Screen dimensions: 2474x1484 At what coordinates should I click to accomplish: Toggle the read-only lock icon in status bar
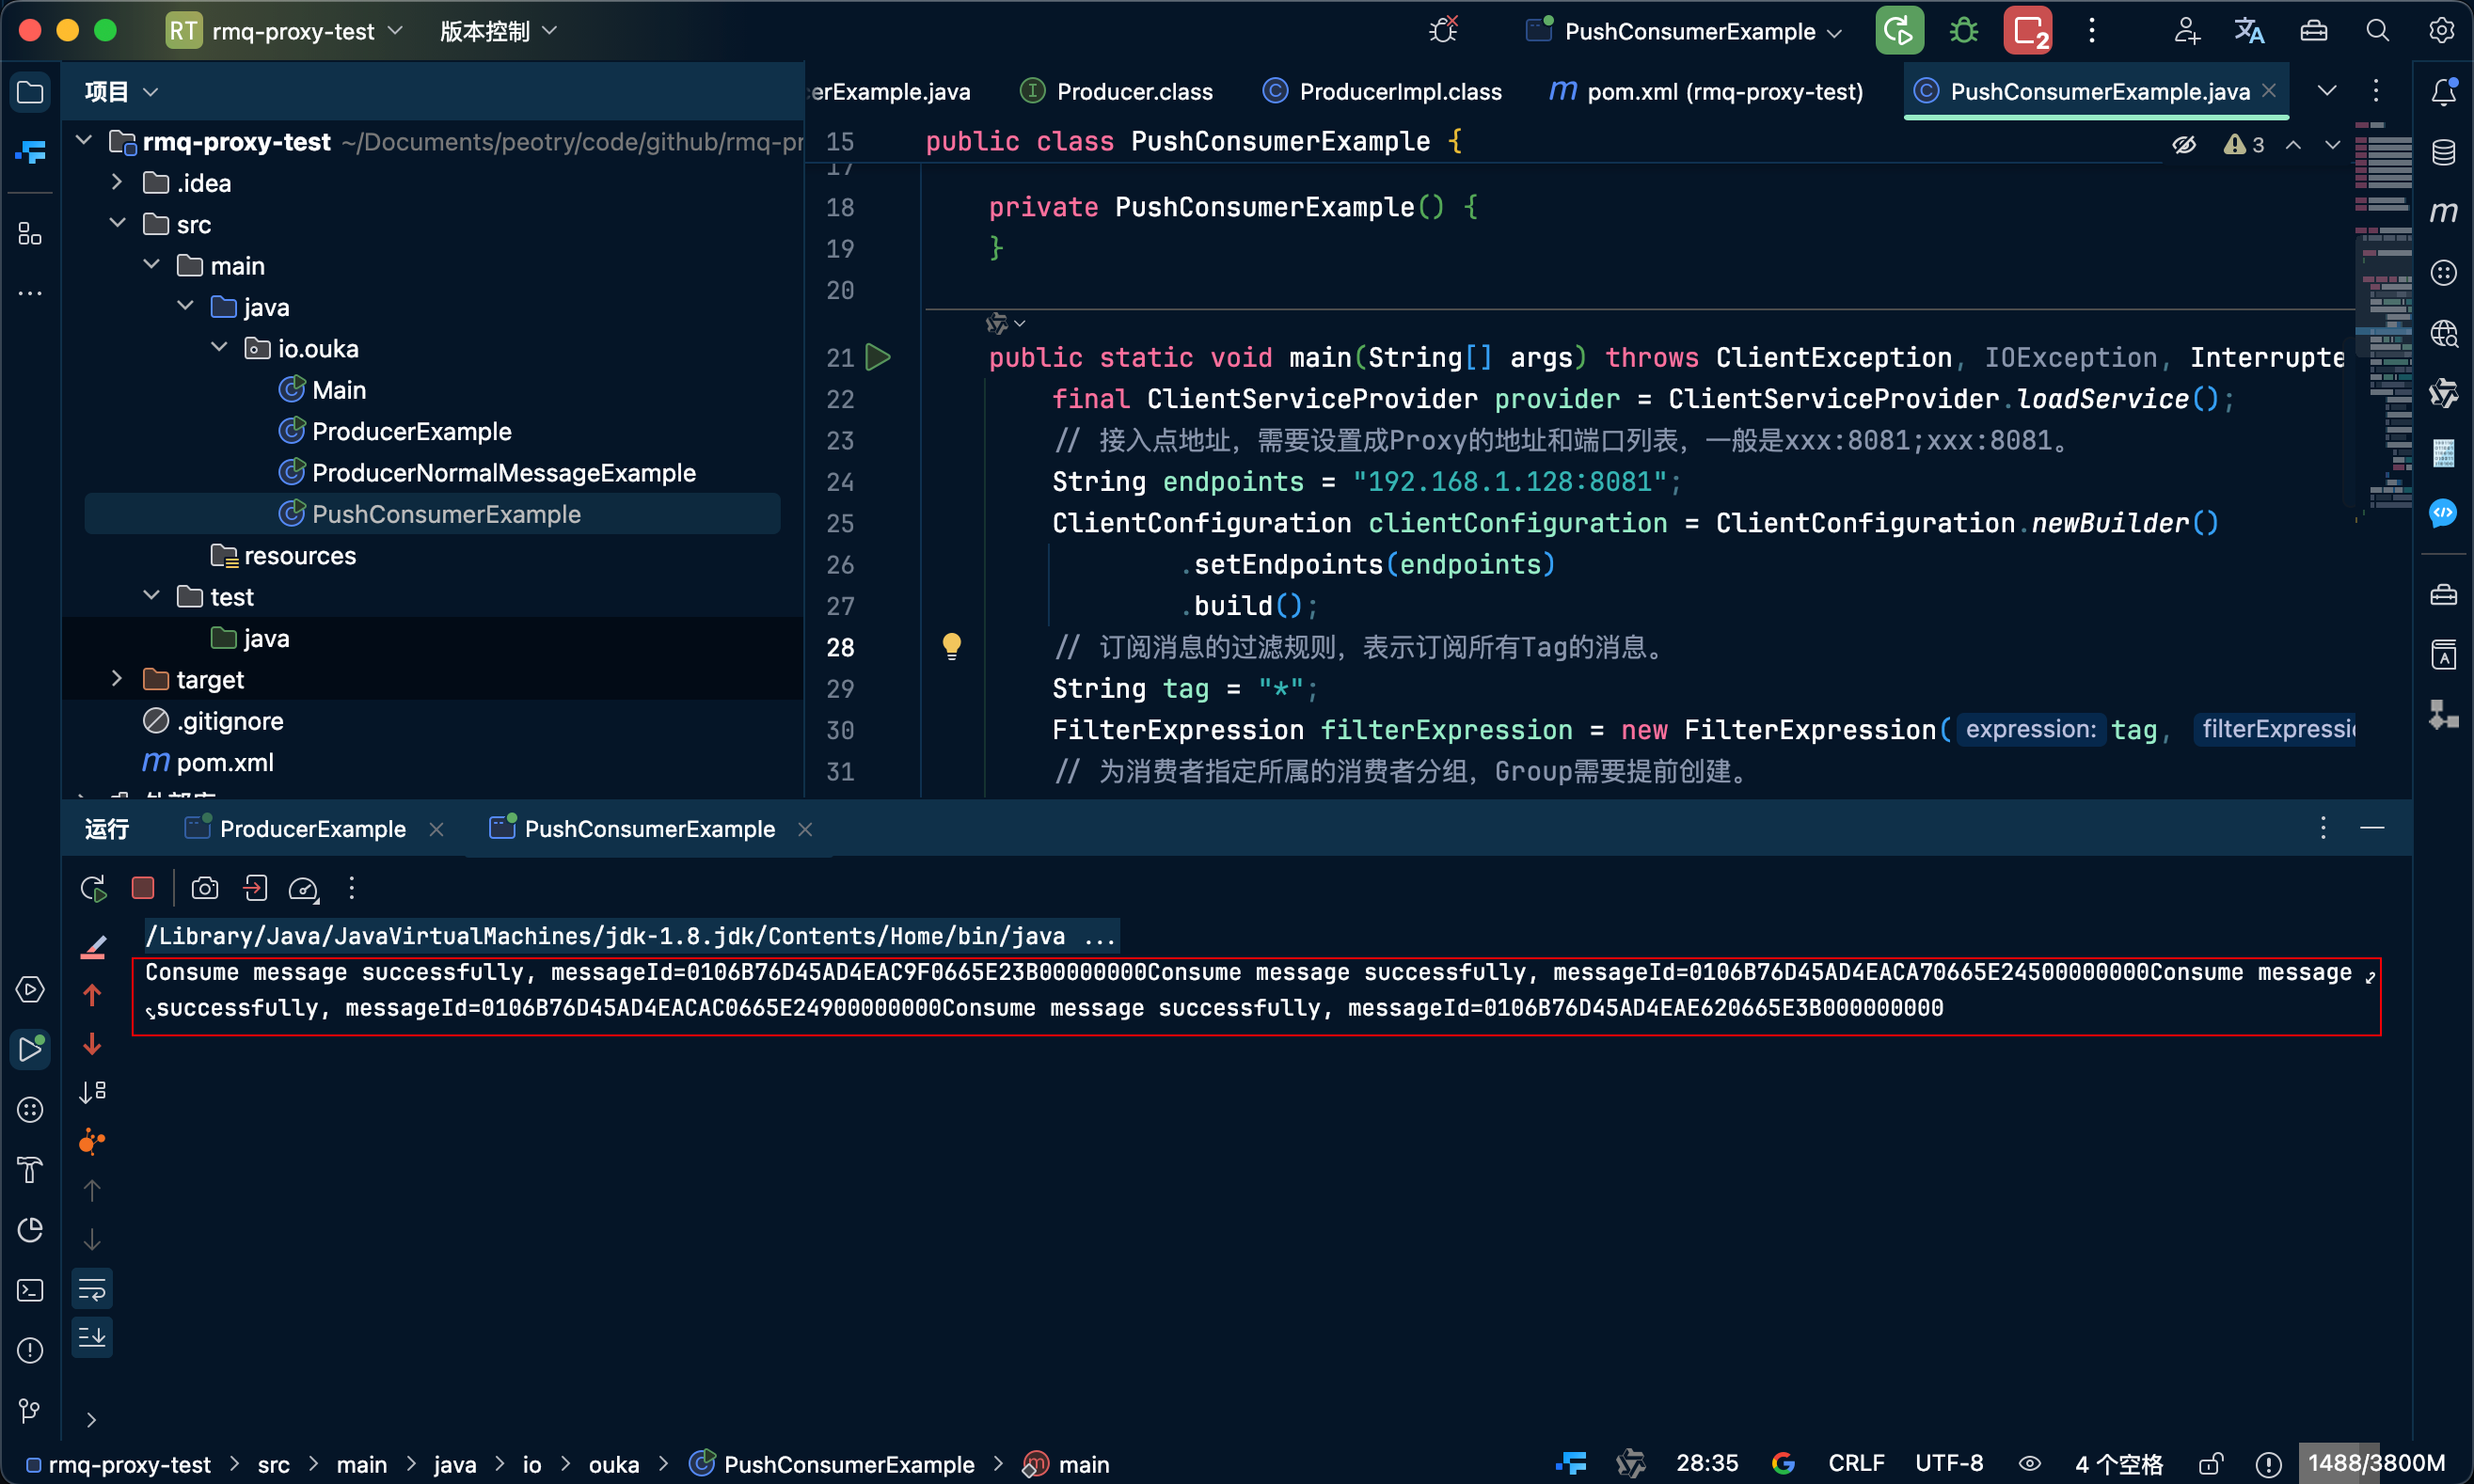[x=2210, y=1464]
